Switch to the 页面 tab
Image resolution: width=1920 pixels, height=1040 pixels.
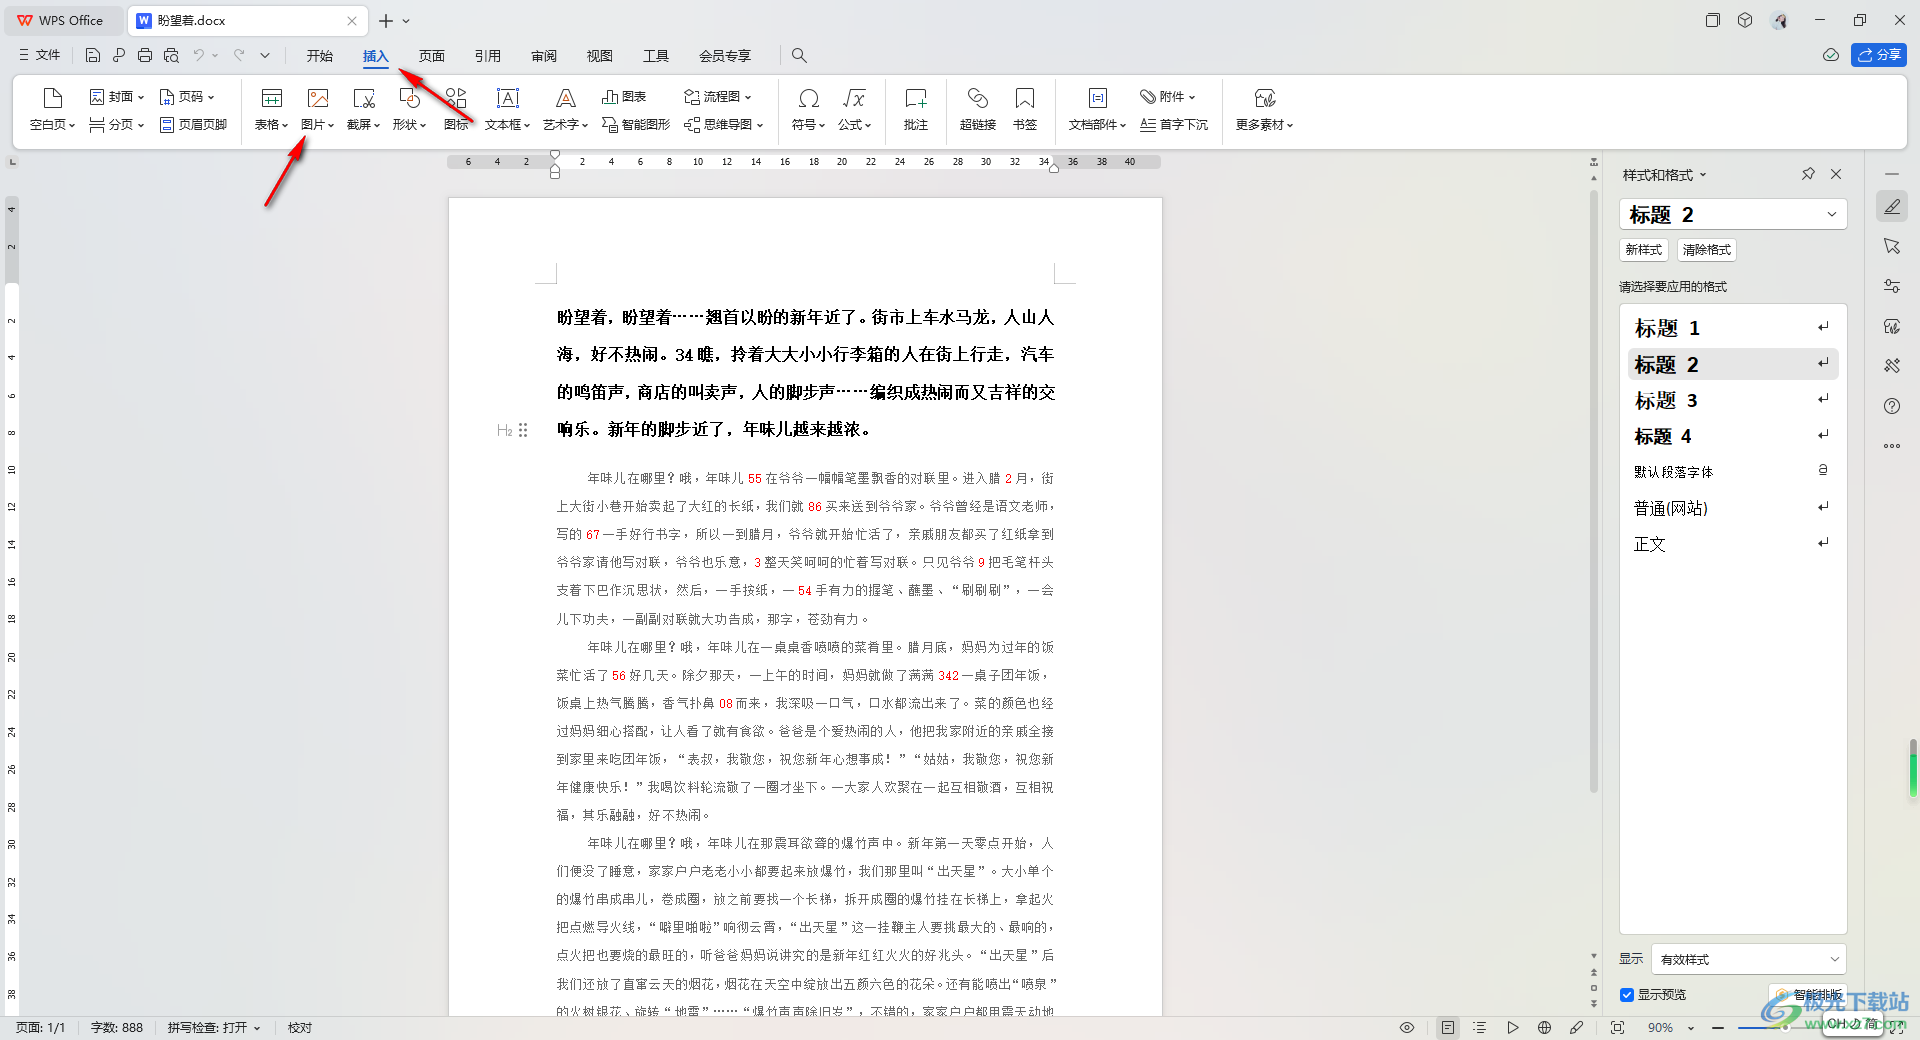[x=432, y=56]
